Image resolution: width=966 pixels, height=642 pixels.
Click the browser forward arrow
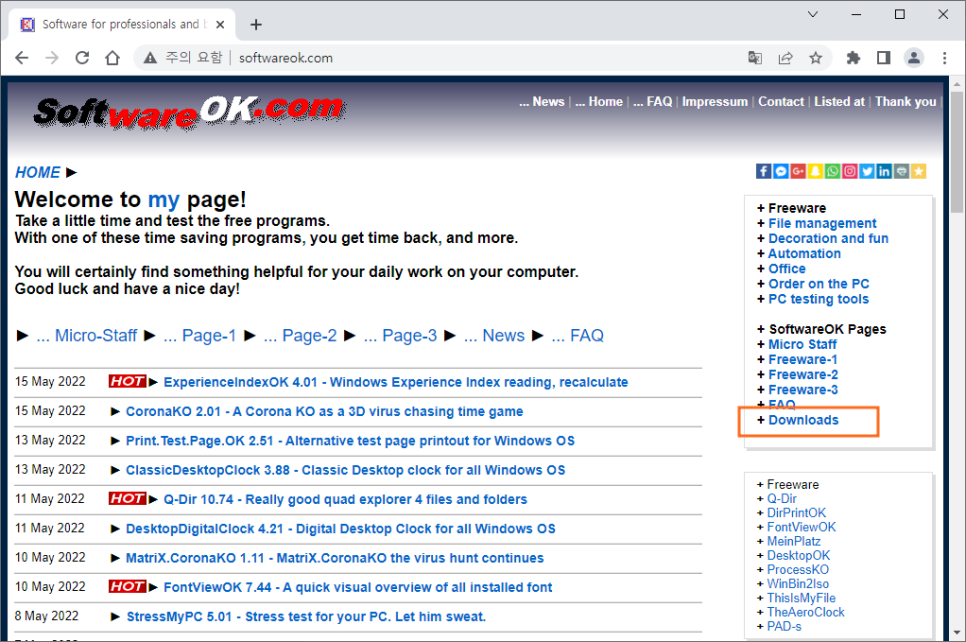[x=52, y=58]
